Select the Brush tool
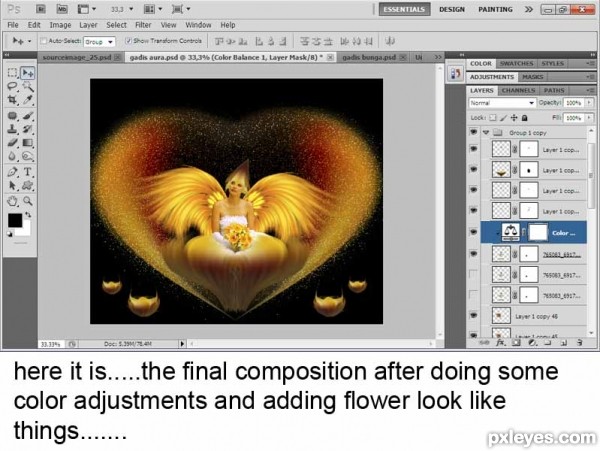Viewport: 600px width, 451px height. pos(28,116)
